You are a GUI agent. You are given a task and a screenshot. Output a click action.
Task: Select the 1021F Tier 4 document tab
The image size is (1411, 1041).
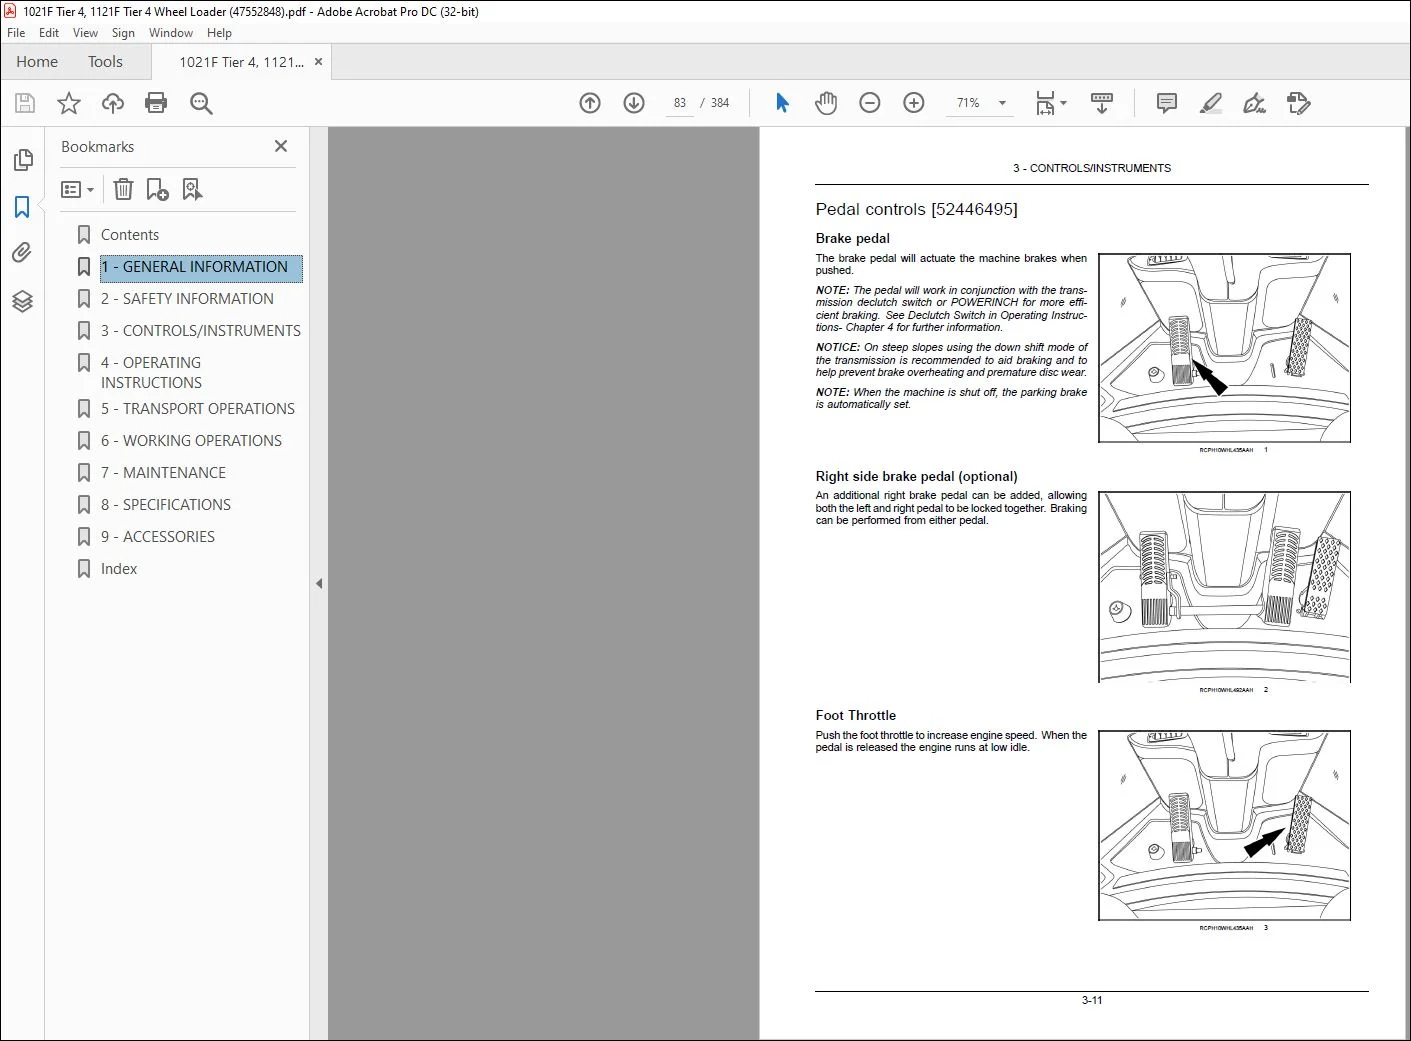click(241, 62)
